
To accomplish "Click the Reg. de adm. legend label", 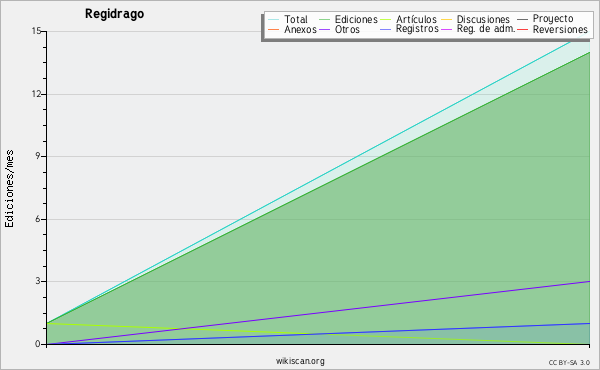I will (x=486, y=29).
